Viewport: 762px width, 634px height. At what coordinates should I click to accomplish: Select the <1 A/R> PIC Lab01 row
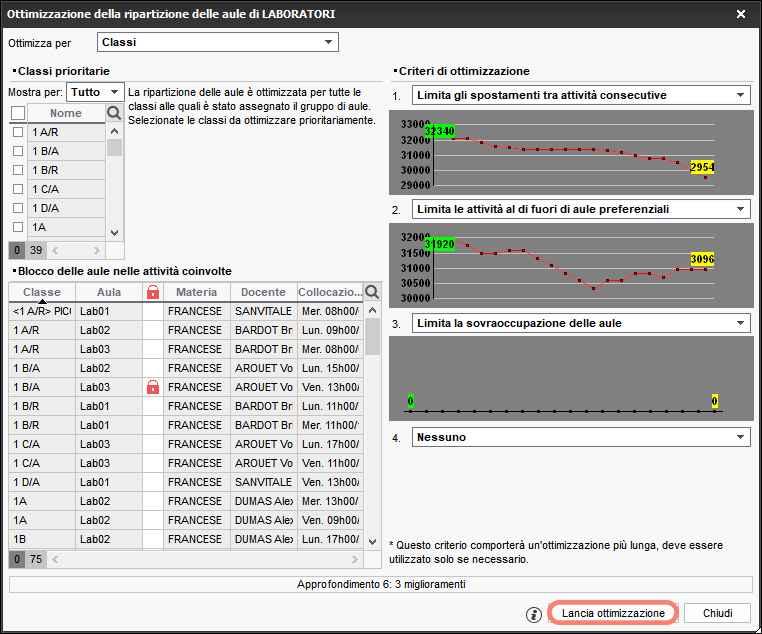[186, 311]
